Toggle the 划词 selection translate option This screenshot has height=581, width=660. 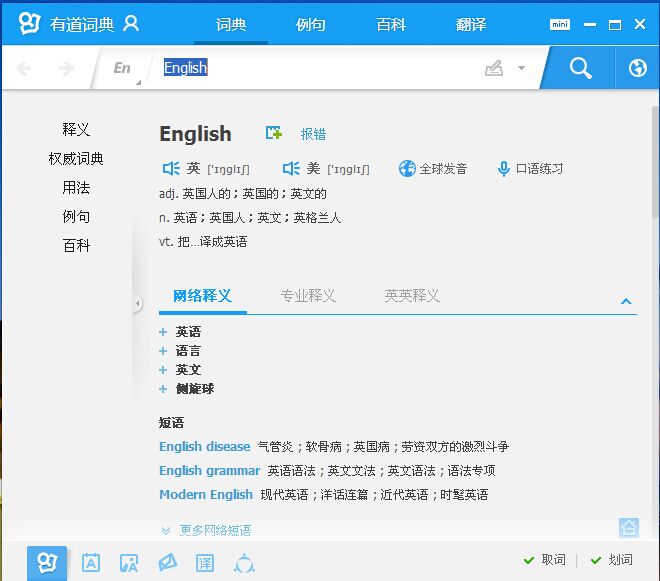pos(611,560)
